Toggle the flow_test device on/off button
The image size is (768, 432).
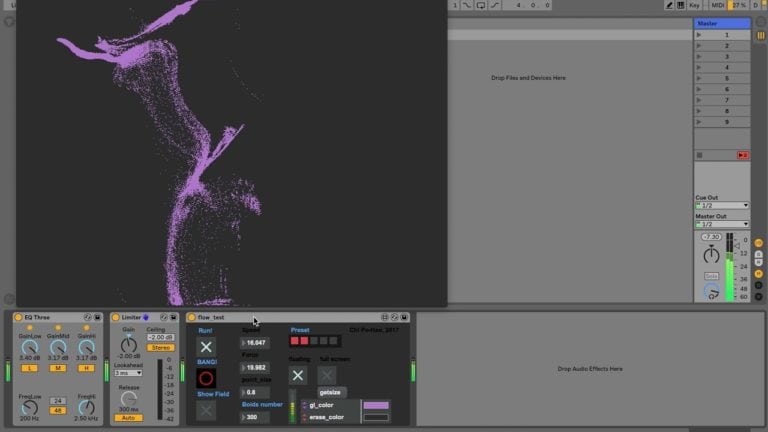tap(192, 317)
